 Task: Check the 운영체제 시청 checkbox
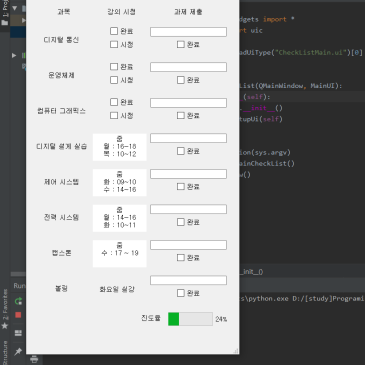114,80
